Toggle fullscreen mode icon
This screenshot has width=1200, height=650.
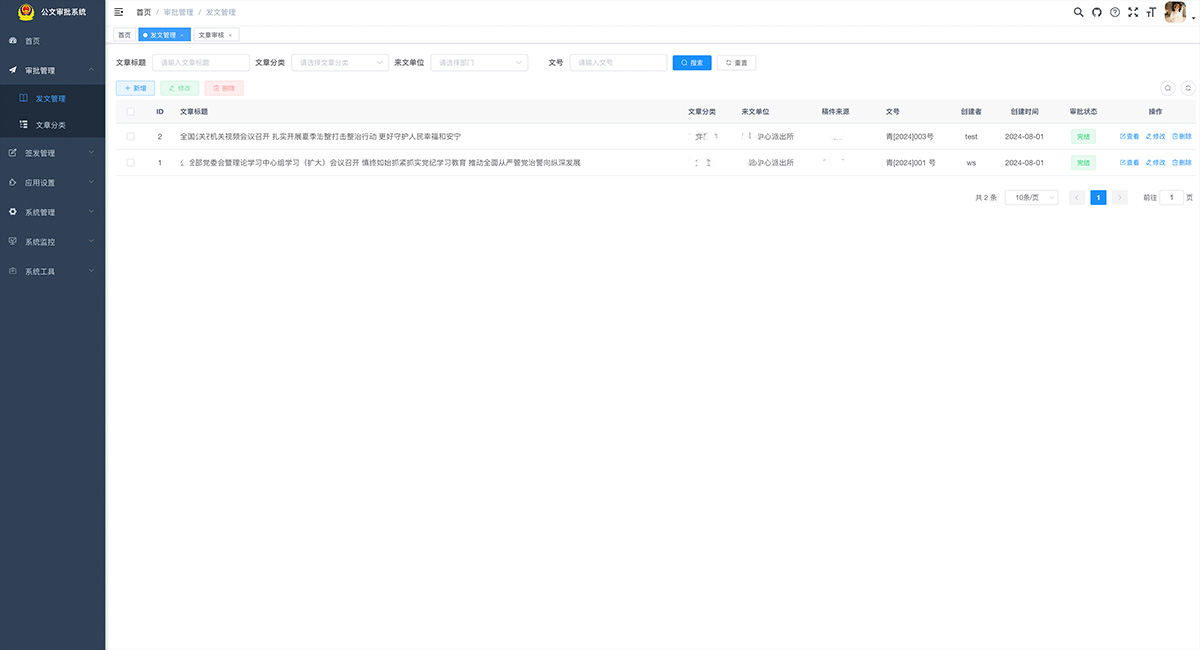[1133, 12]
